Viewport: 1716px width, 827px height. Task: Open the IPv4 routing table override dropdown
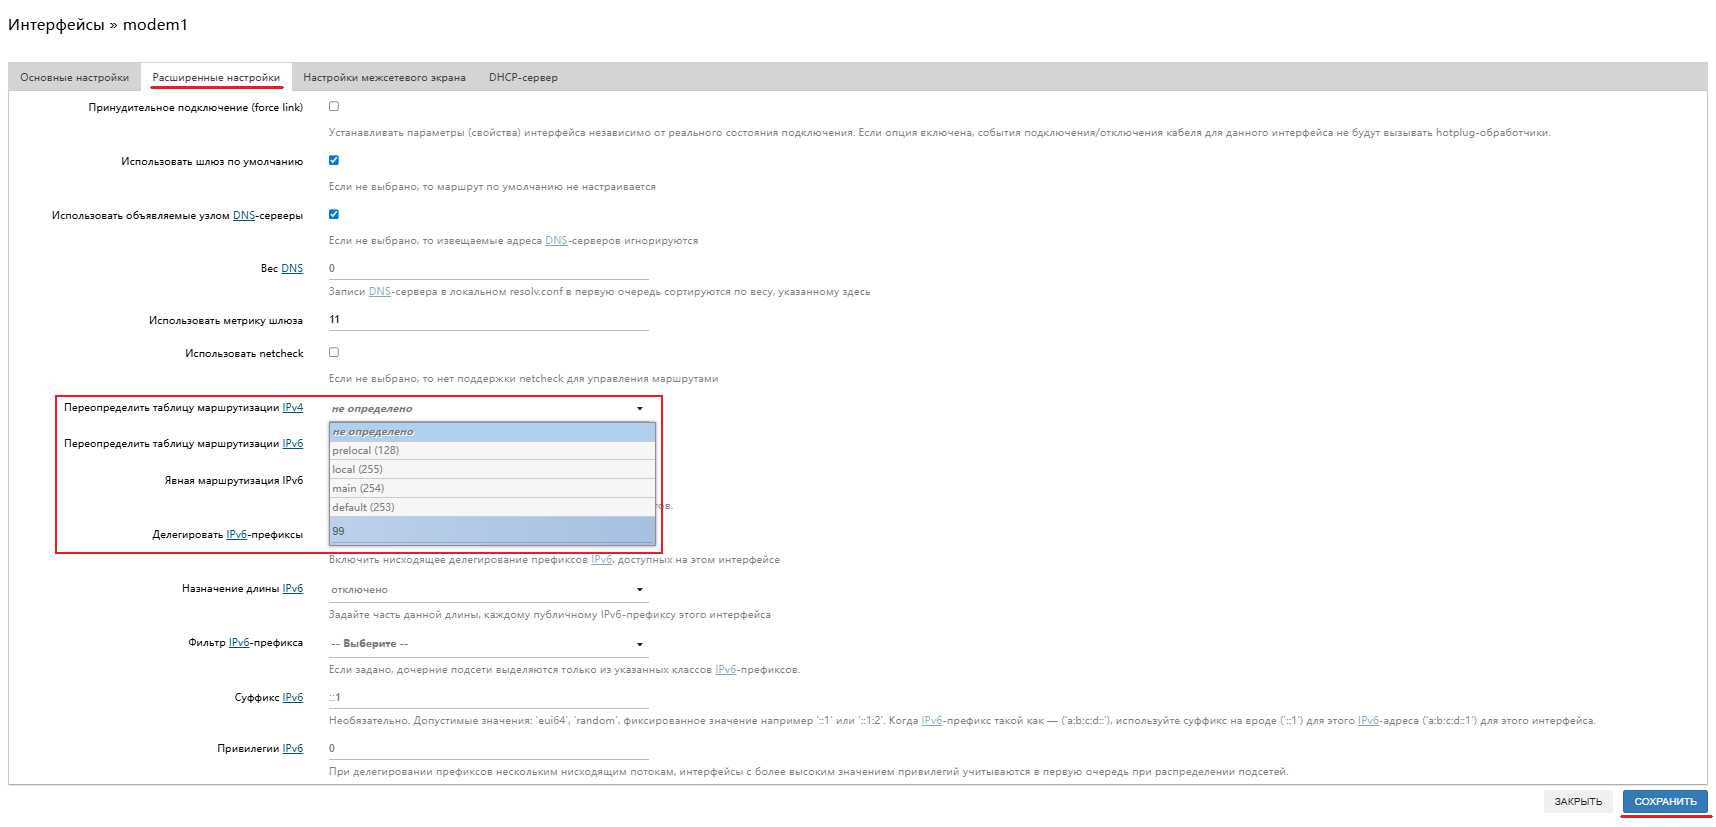click(x=488, y=408)
